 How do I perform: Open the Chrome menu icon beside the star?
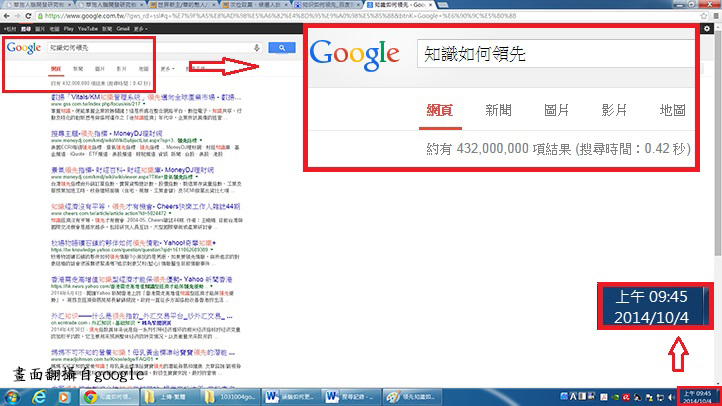(716, 16)
